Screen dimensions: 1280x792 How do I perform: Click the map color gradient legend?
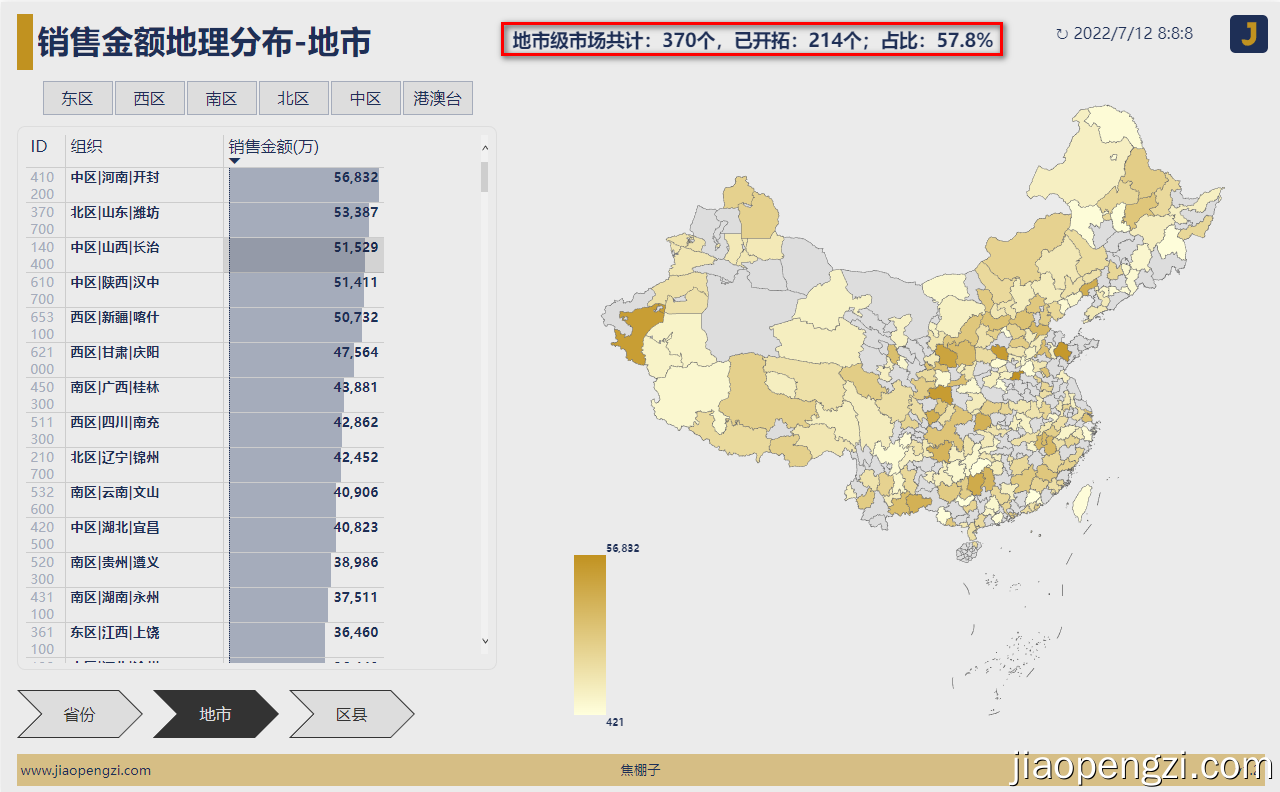click(590, 635)
